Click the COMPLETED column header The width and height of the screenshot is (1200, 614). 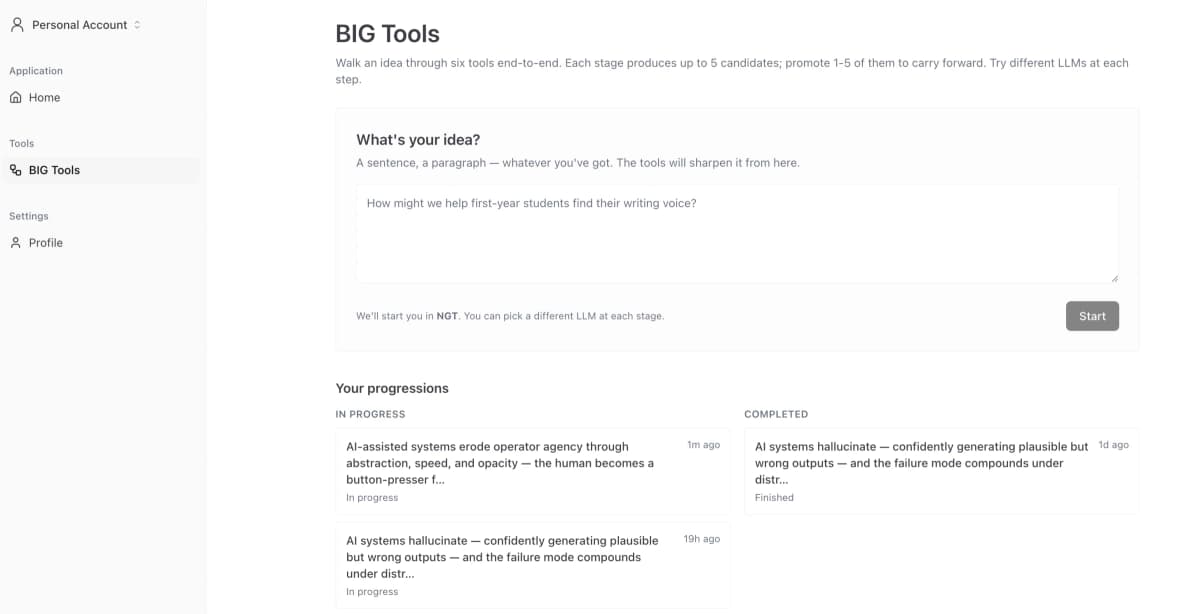pos(777,414)
